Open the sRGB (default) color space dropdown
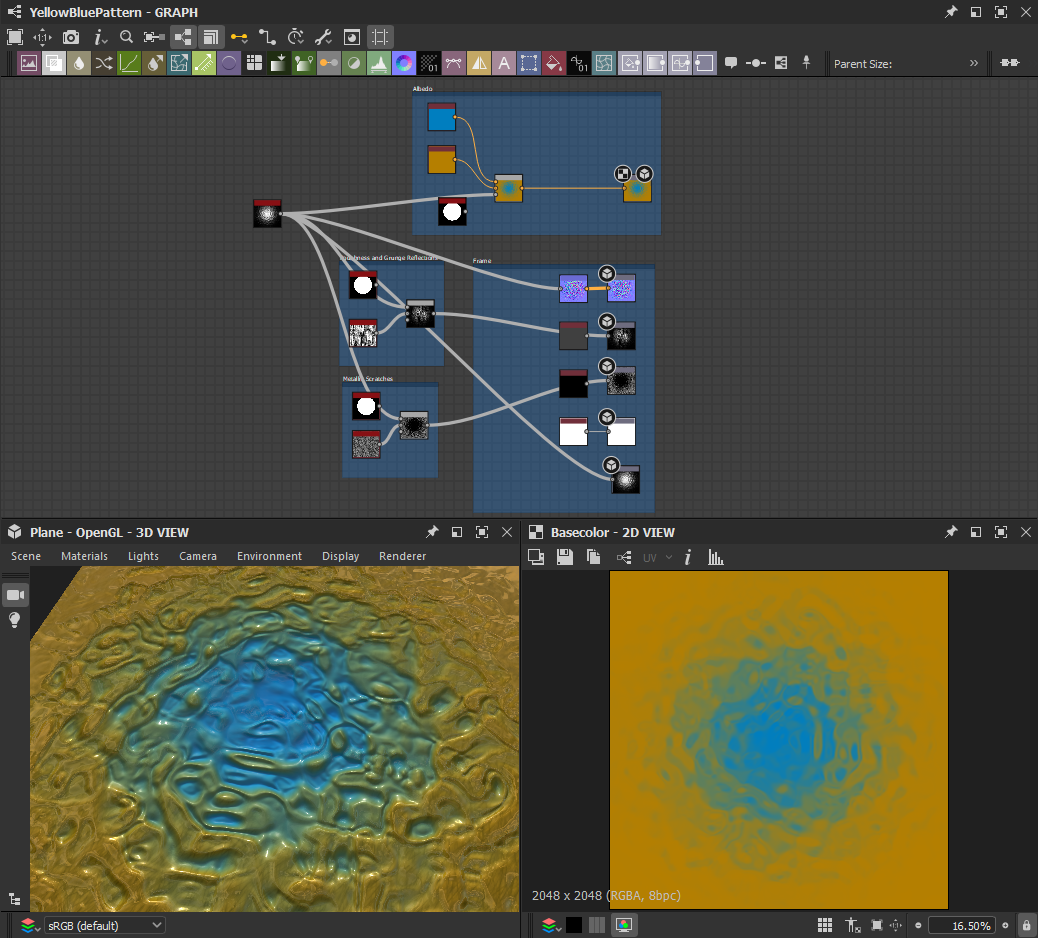Image resolution: width=1038 pixels, height=938 pixels. coord(104,925)
